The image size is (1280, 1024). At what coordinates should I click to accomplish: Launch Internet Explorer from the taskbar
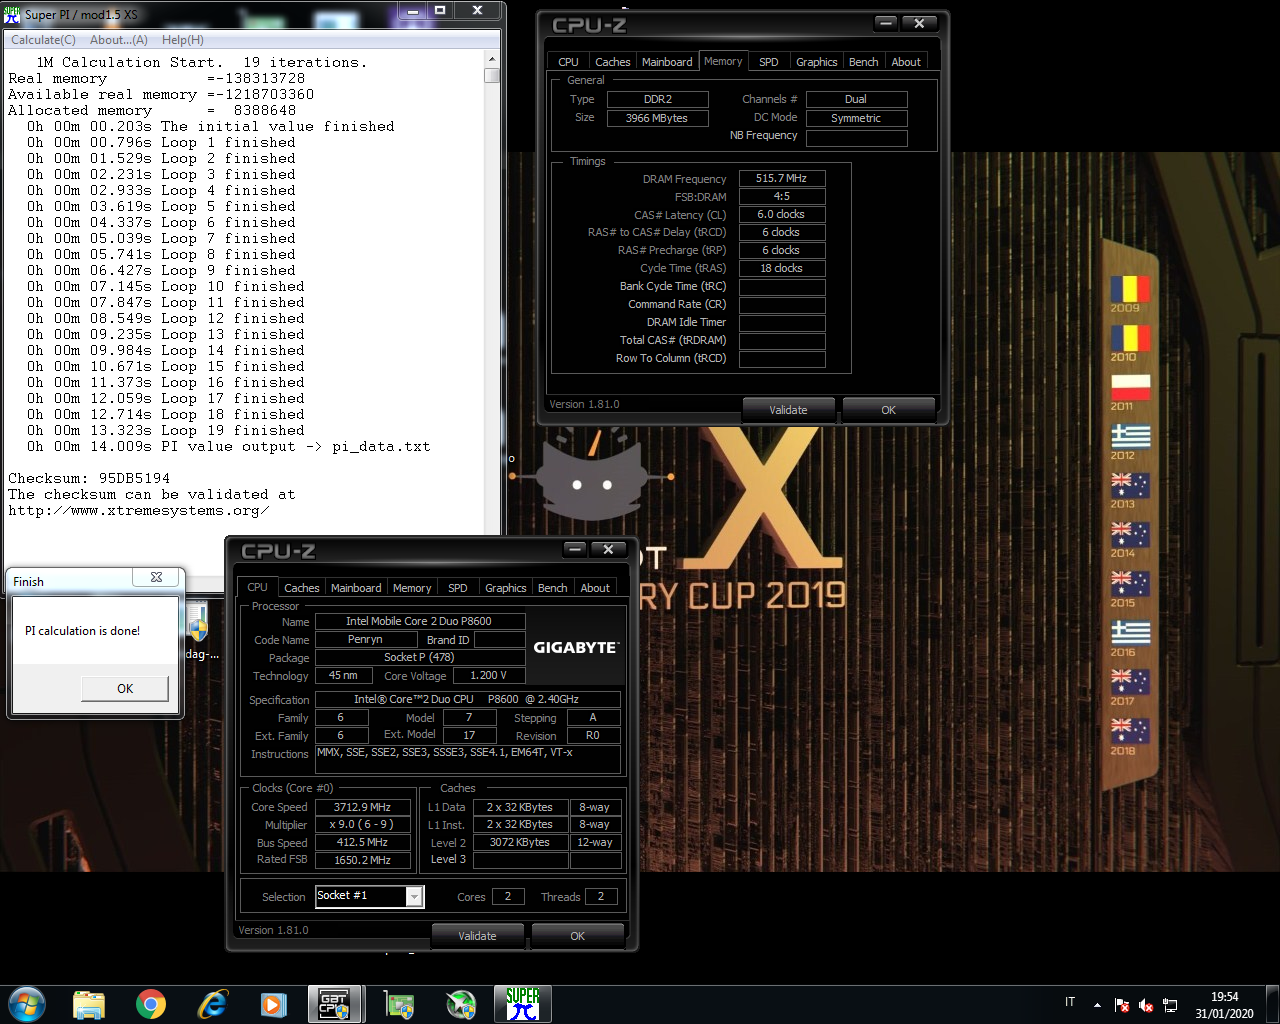[213, 1003]
